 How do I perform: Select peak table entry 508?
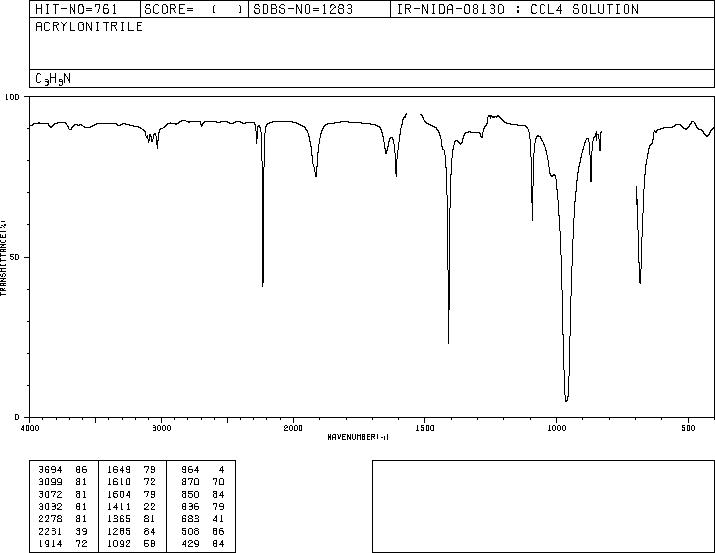pos(191,531)
